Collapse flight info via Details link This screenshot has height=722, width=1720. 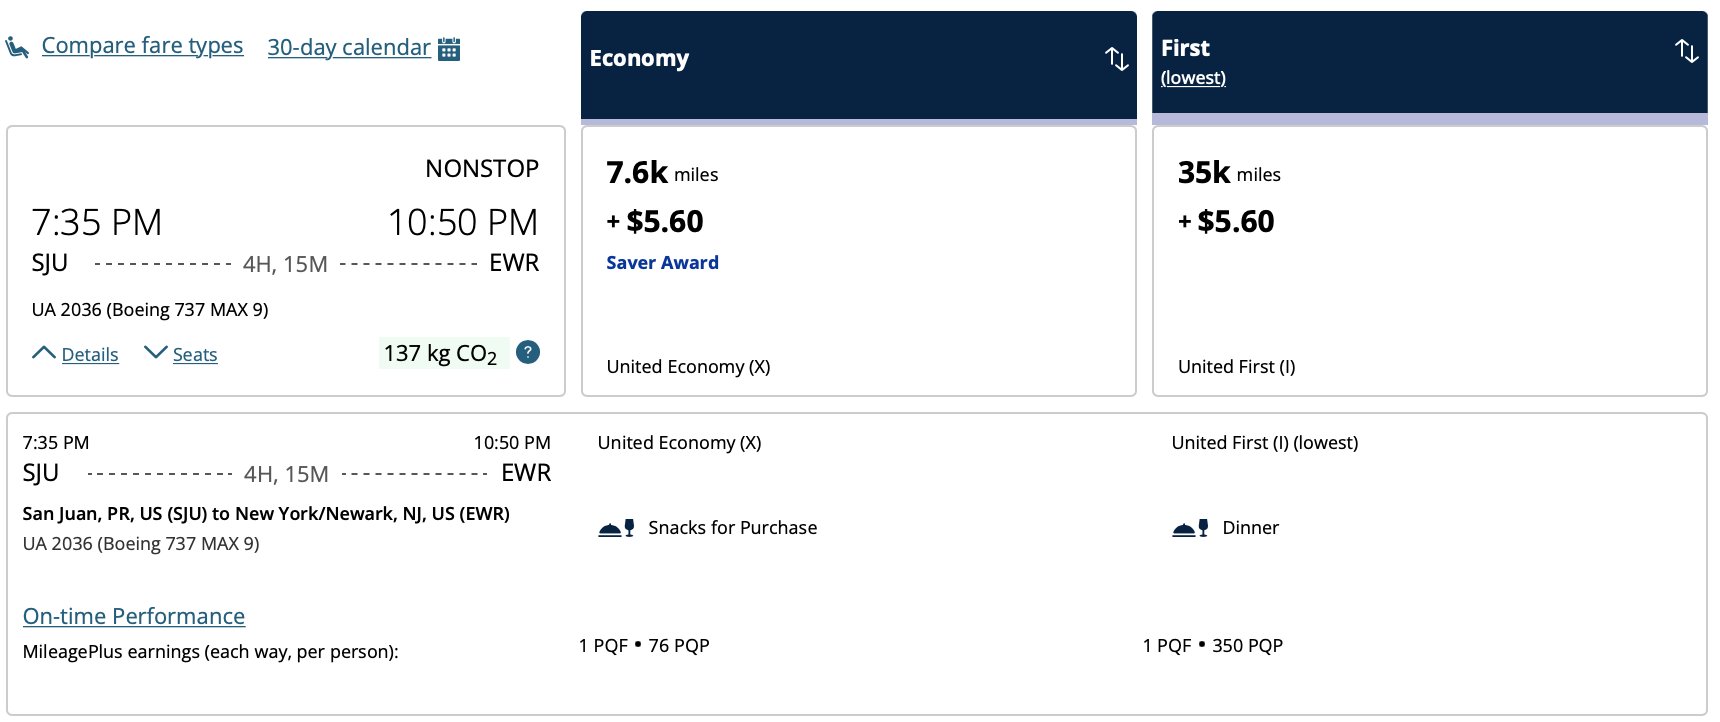coord(90,354)
